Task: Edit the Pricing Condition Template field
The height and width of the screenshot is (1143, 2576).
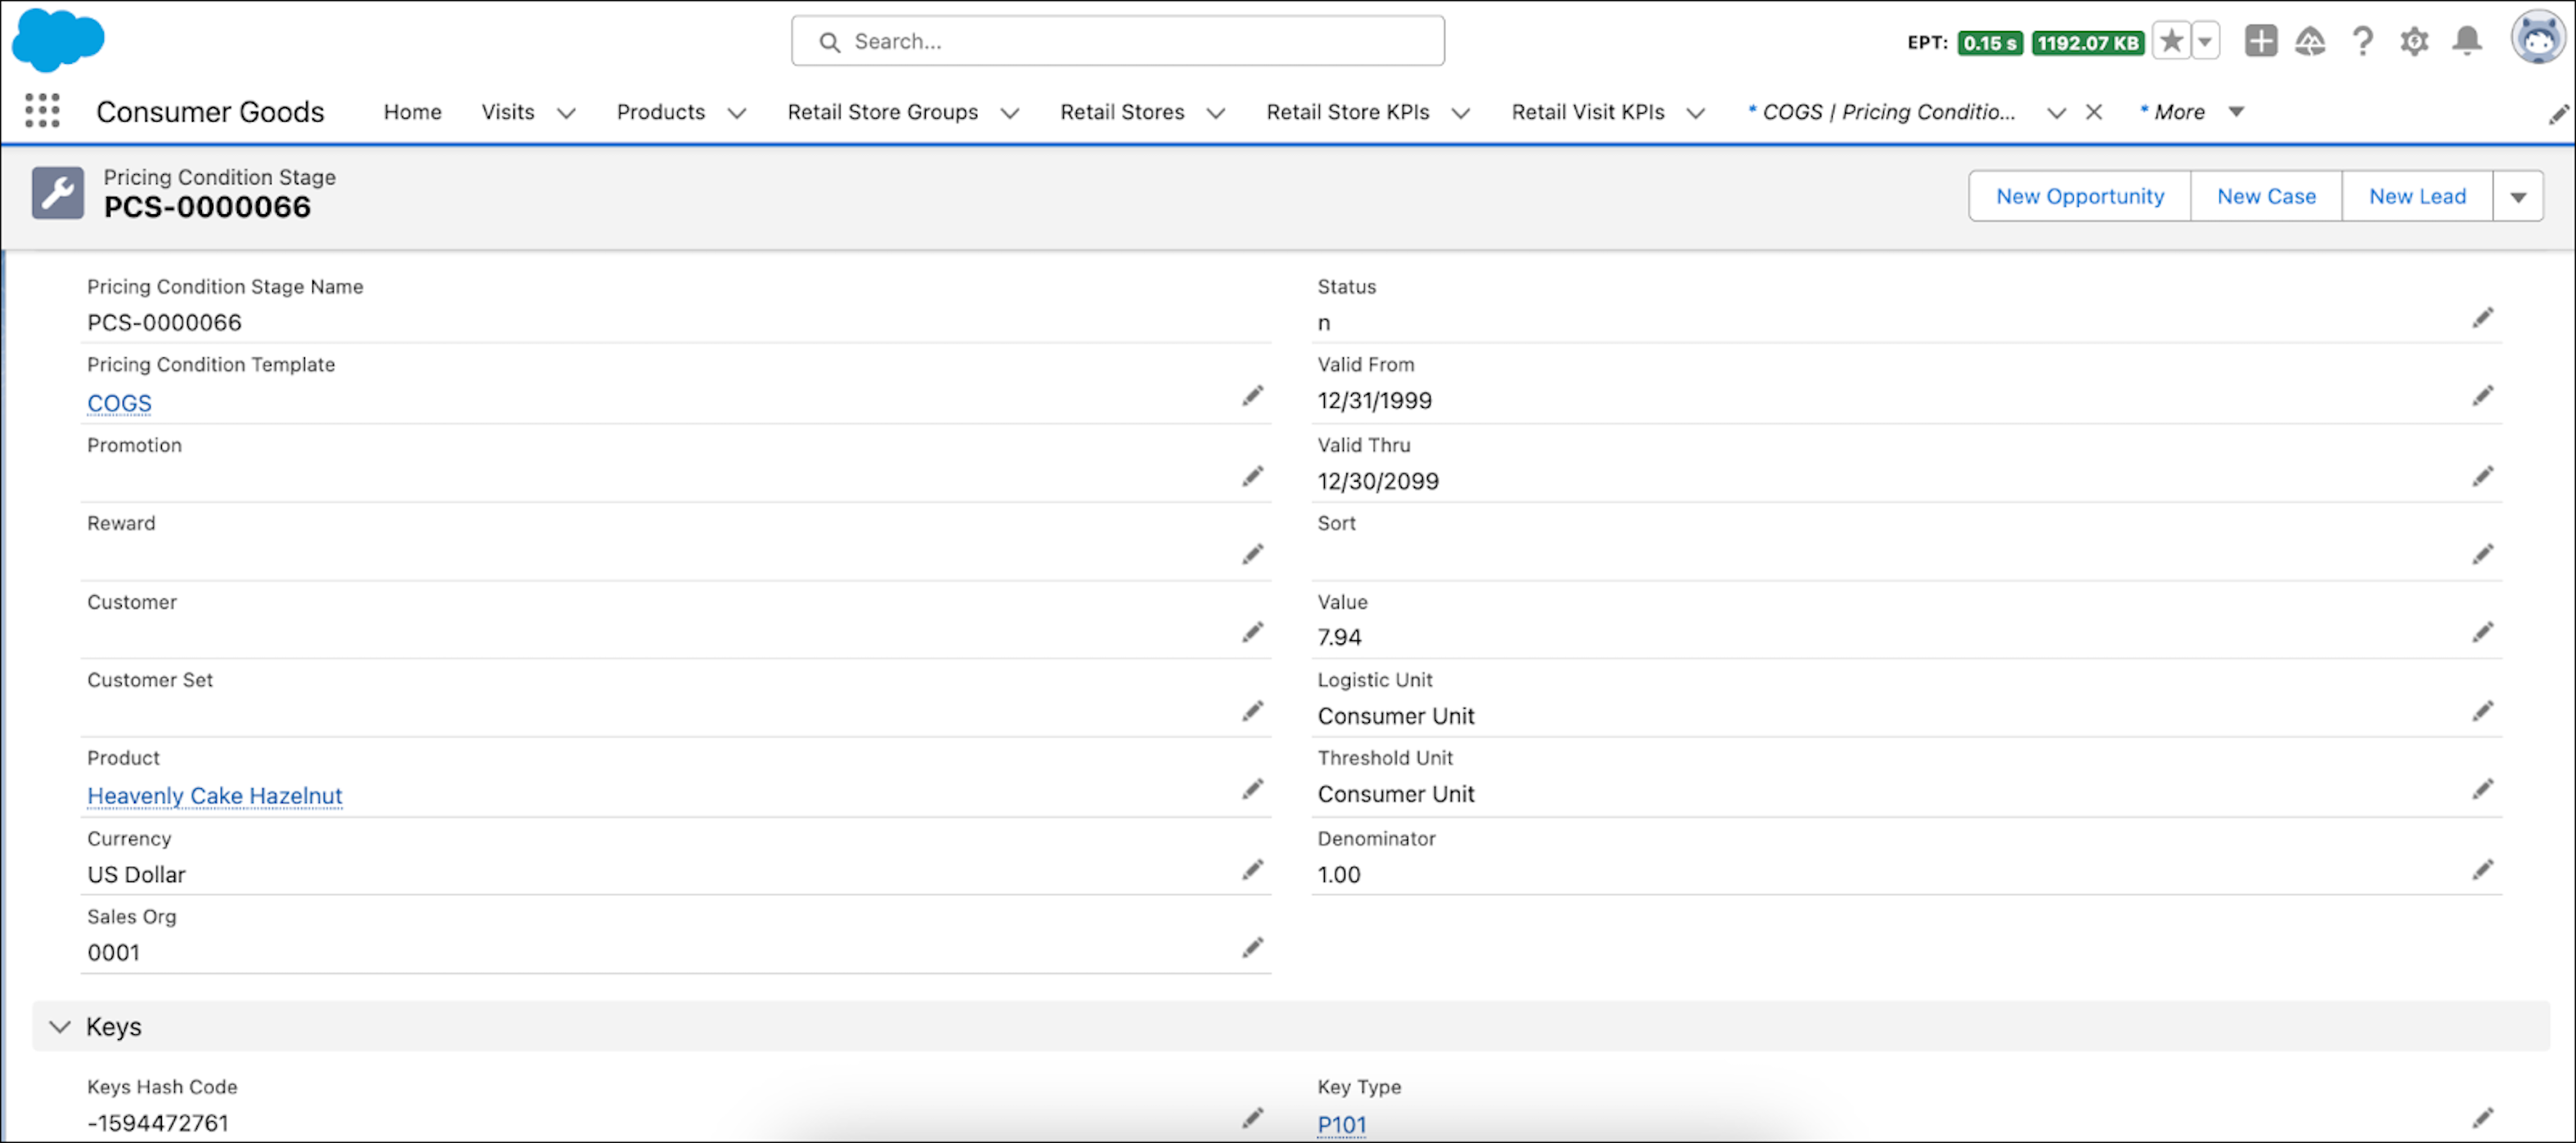Action: coord(1253,396)
